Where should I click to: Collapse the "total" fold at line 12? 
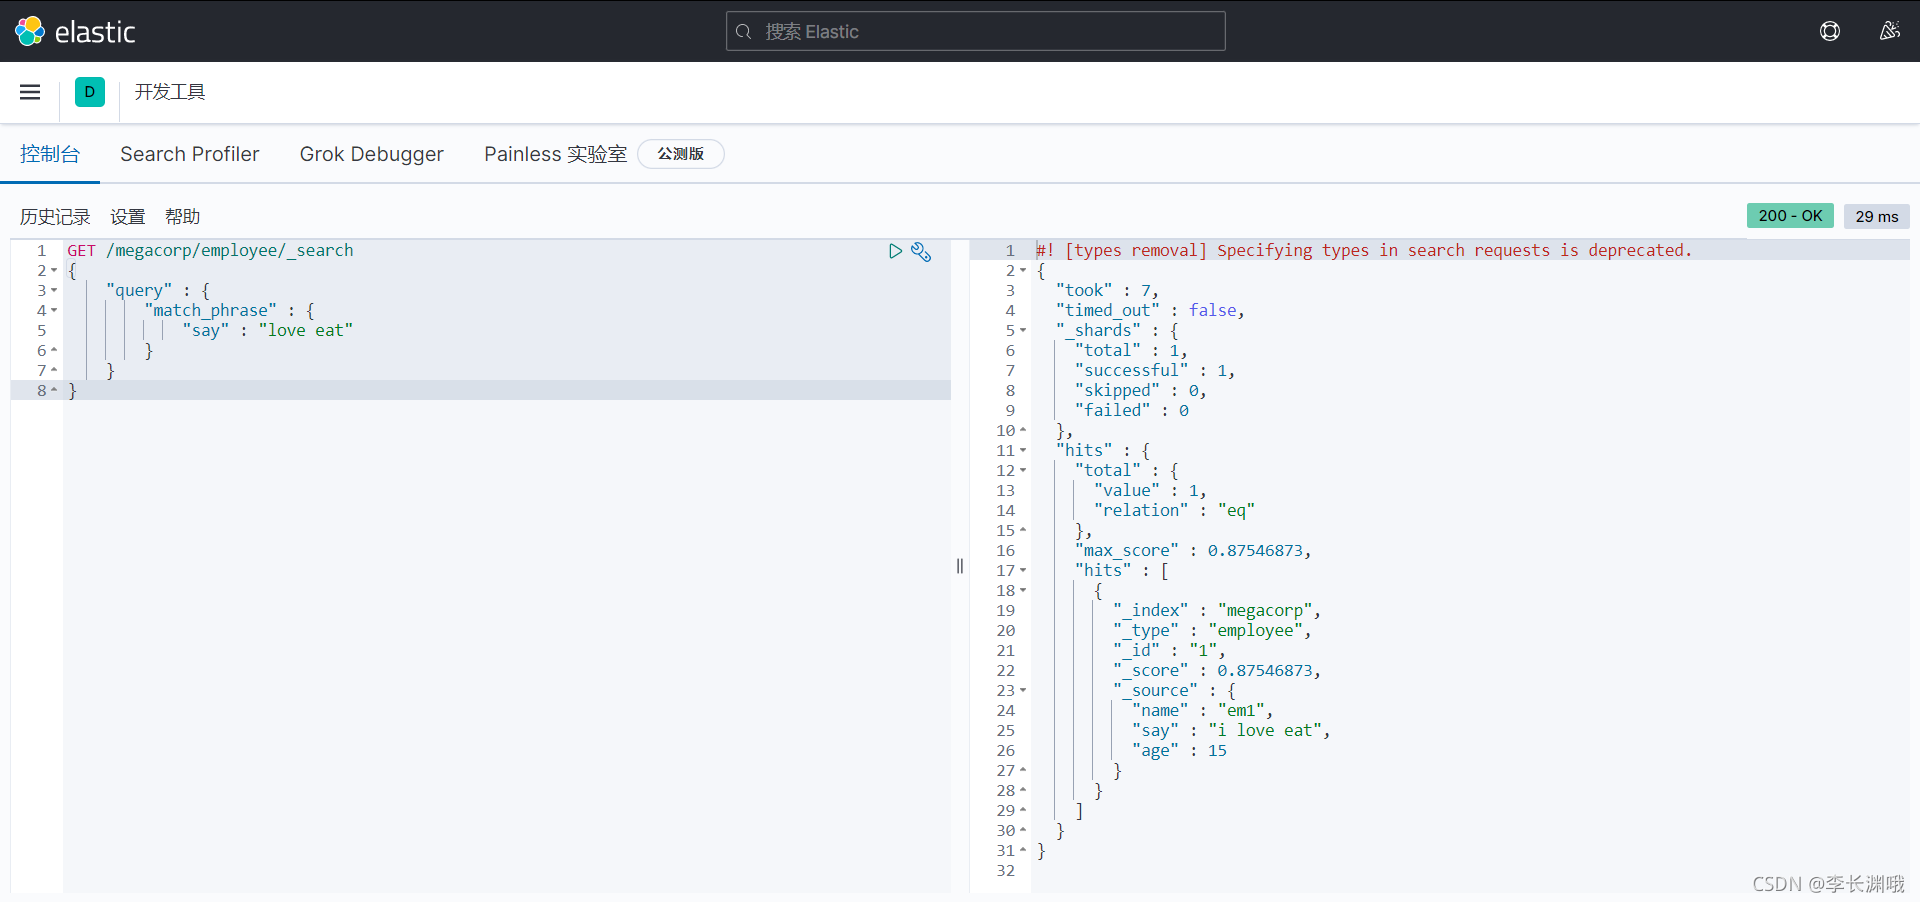tap(1023, 471)
